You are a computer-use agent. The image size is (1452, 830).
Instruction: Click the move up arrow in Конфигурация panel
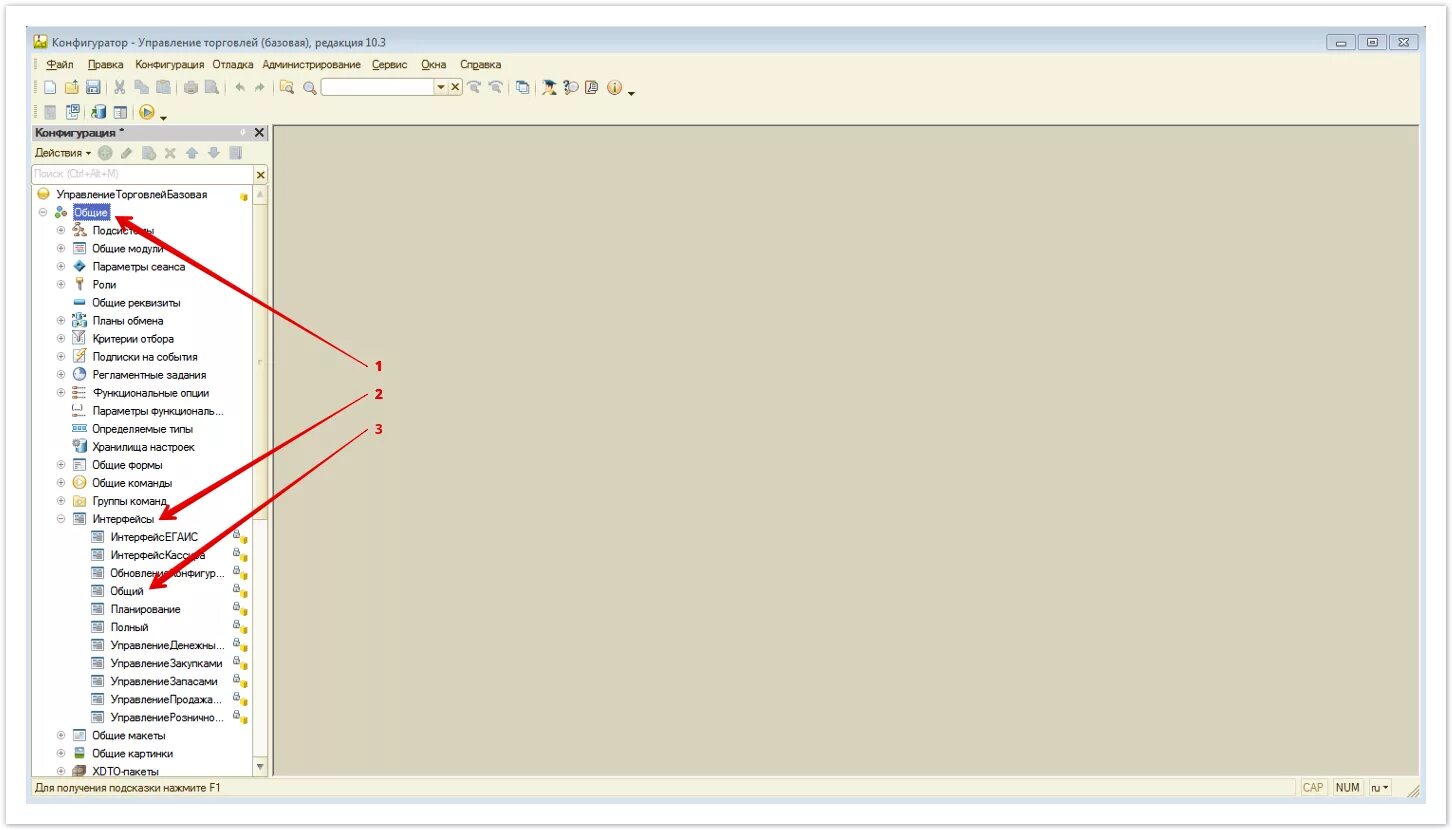(x=192, y=153)
